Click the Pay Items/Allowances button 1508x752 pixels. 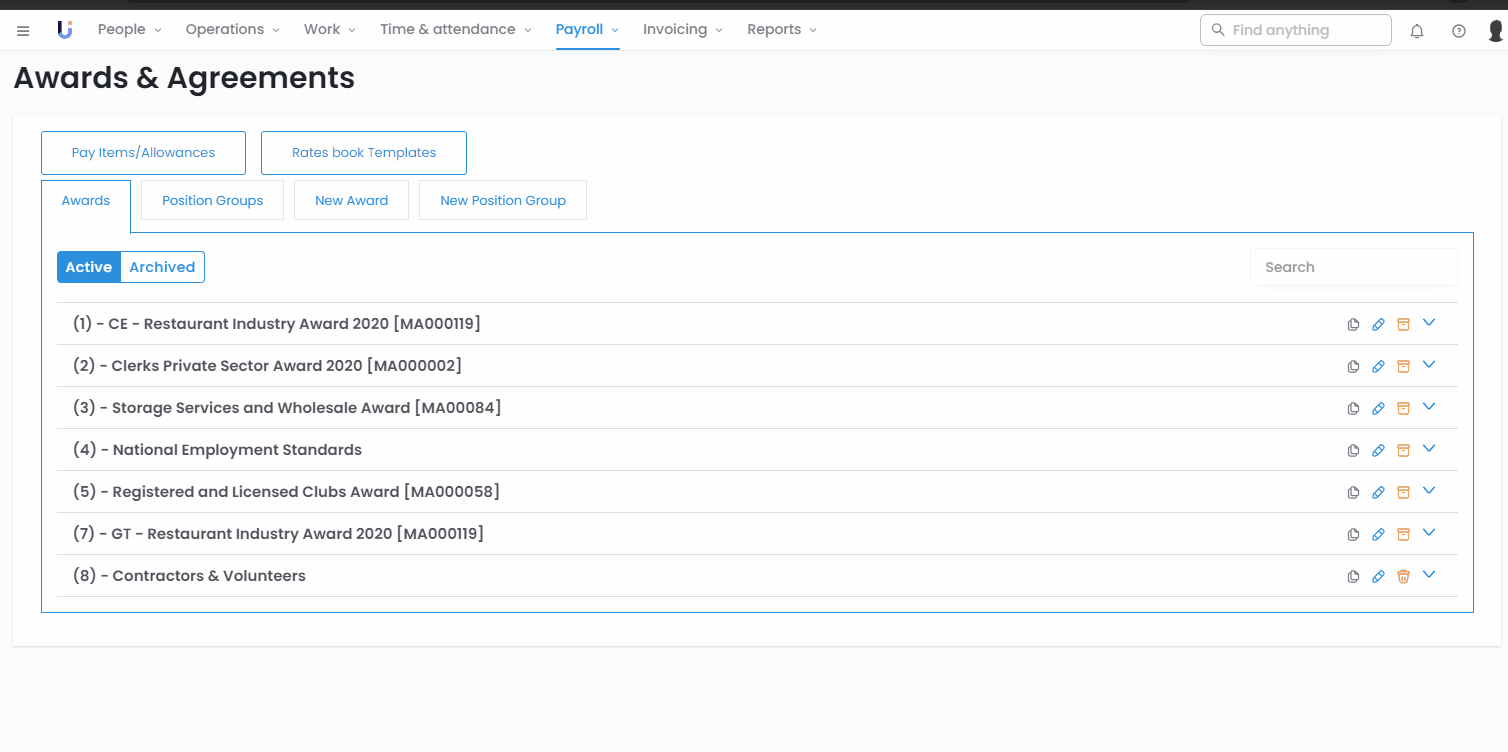coord(143,153)
